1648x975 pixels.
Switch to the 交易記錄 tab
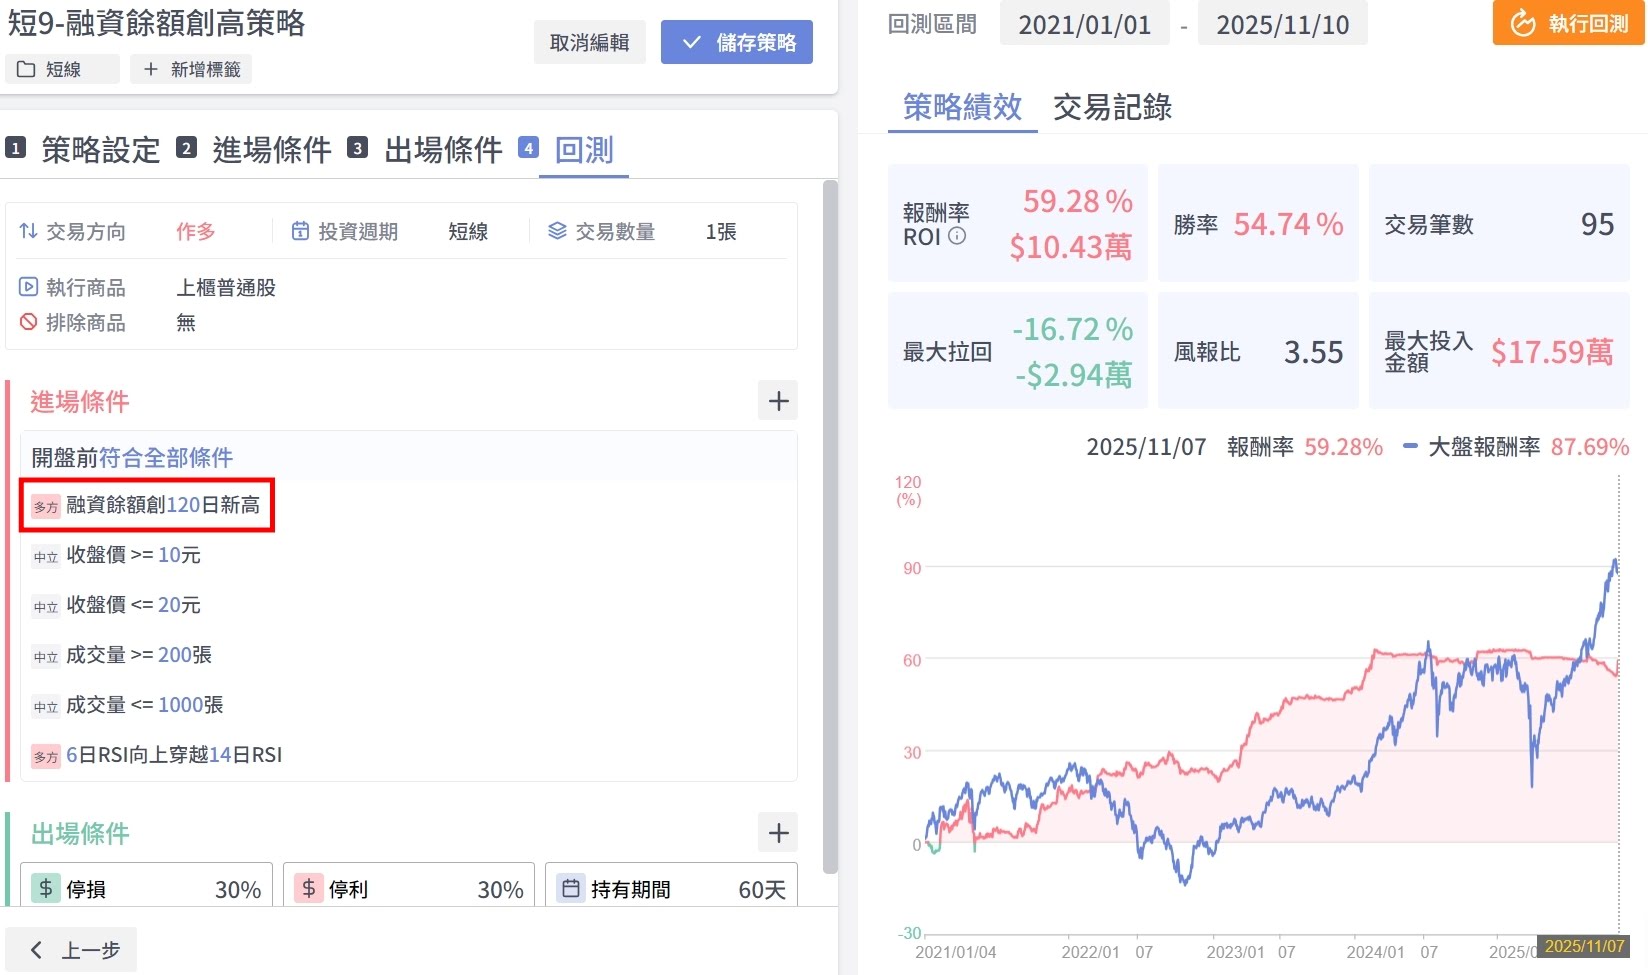click(1112, 107)
